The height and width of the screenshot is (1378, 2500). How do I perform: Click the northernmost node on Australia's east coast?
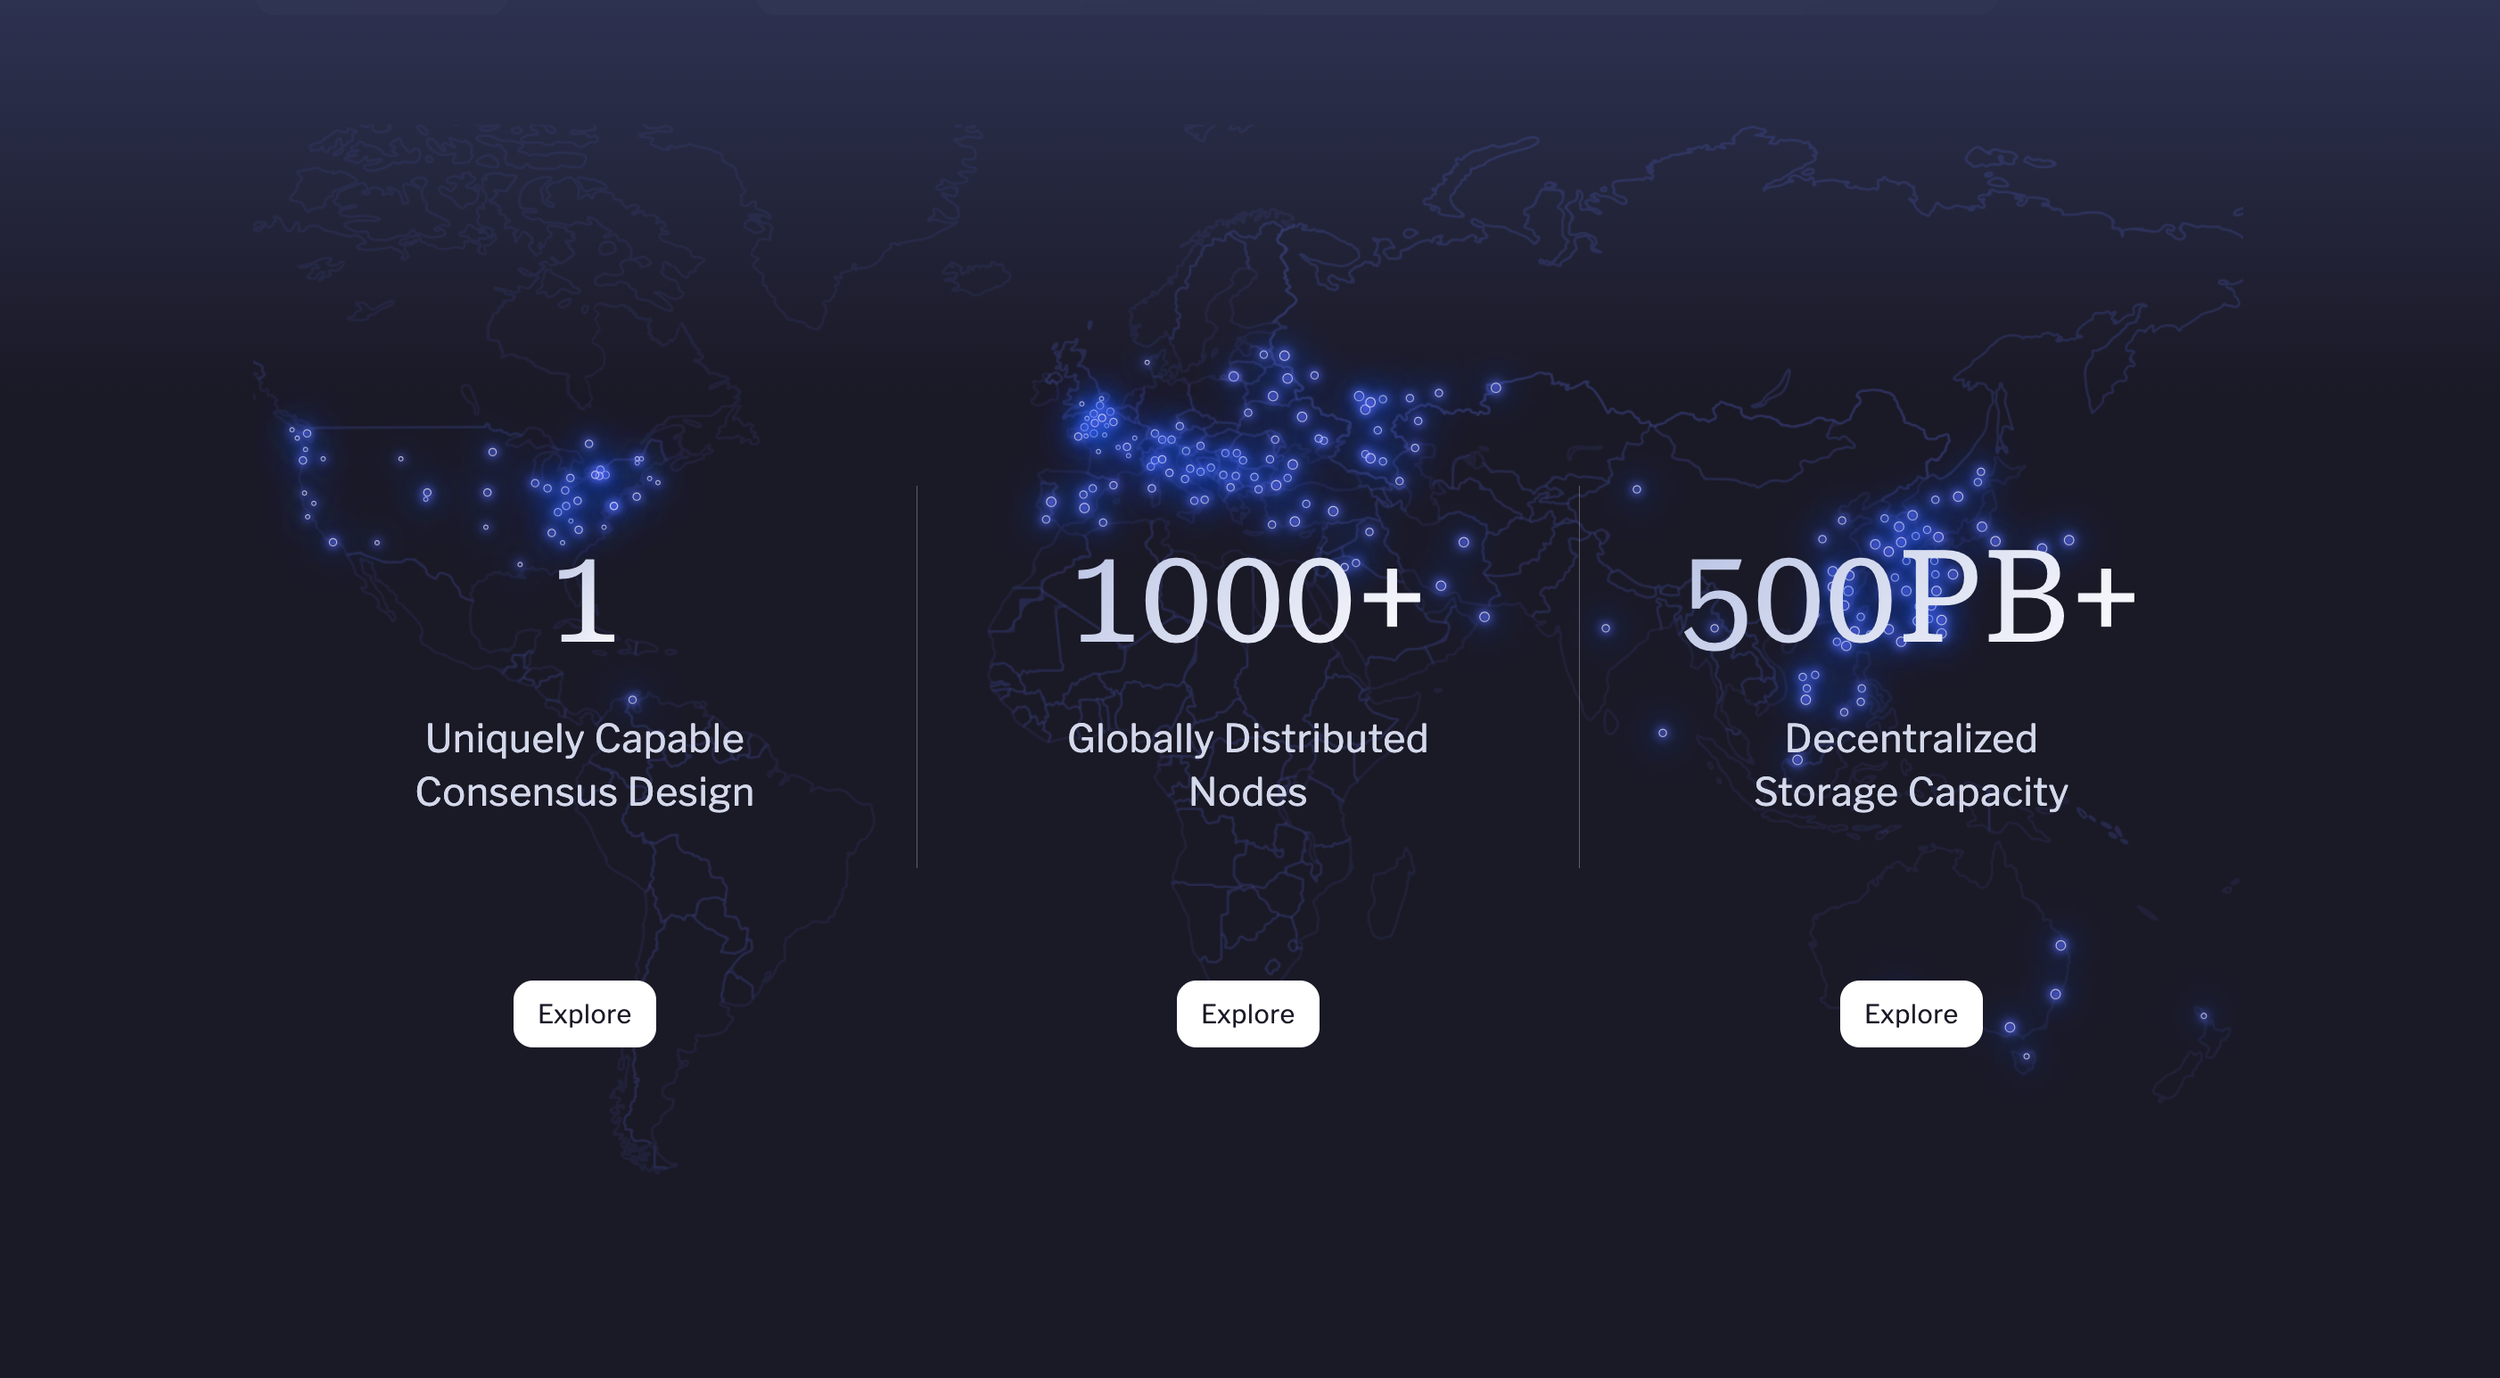tap(2060, 945)
